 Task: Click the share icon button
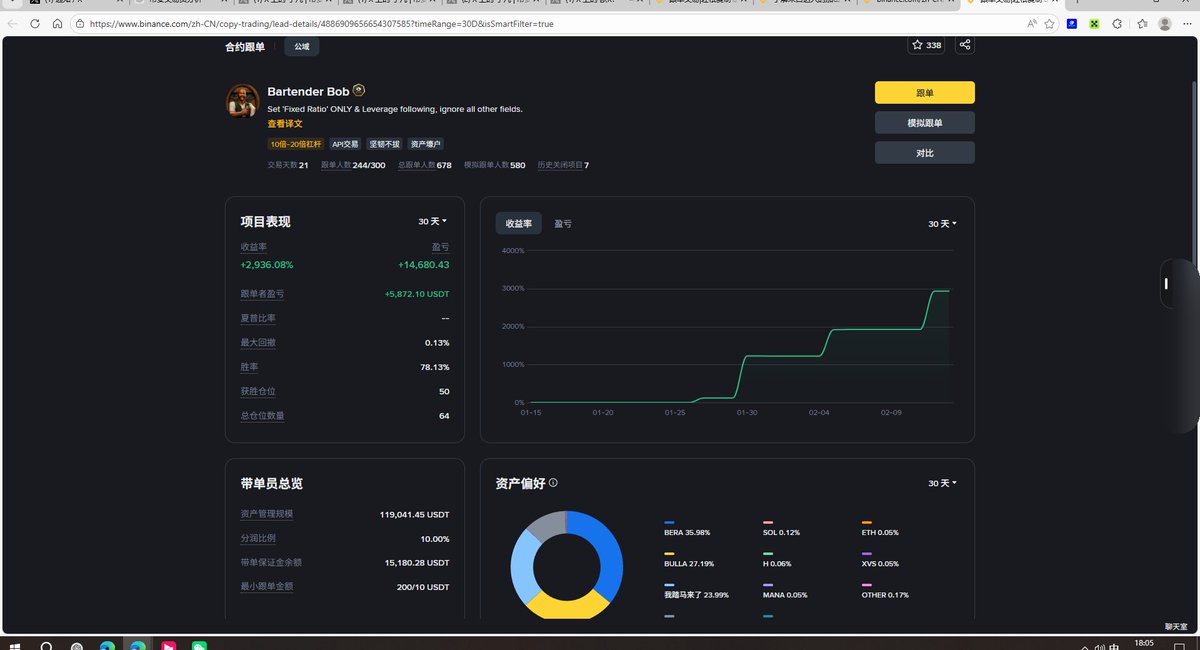(x=964, y=45)
